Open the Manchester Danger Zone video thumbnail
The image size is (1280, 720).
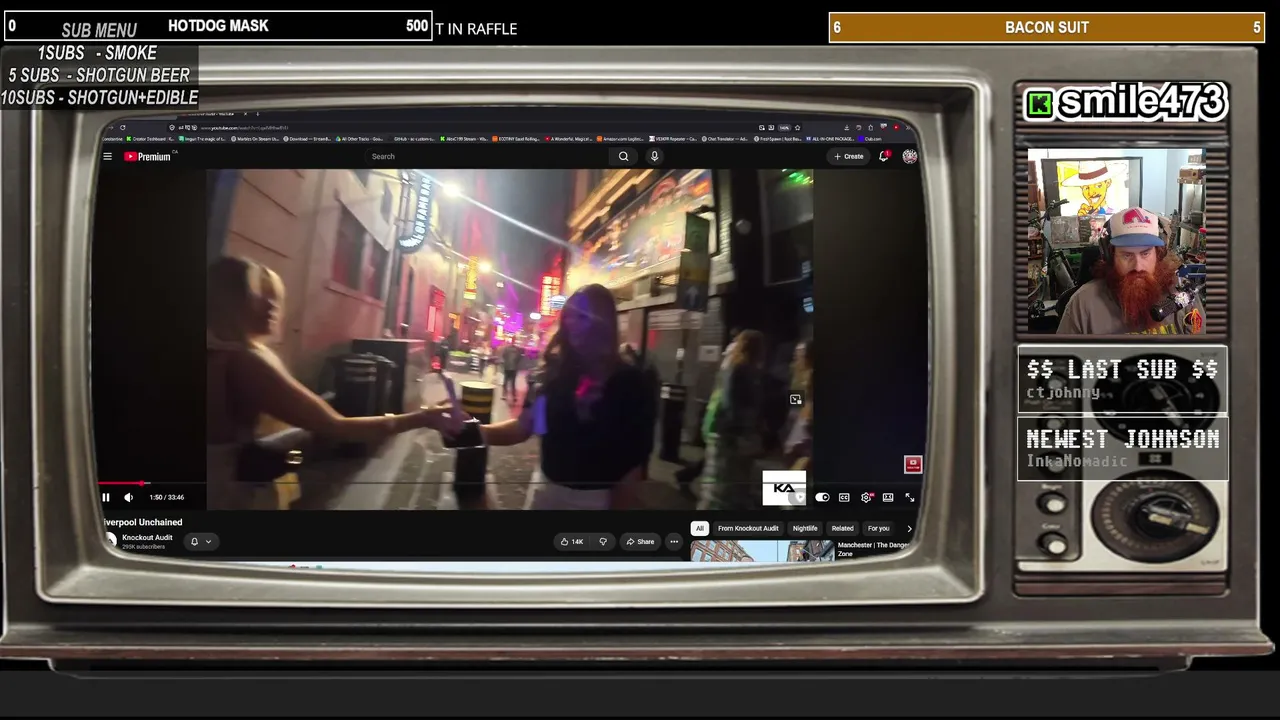click(x=762, y=551)
